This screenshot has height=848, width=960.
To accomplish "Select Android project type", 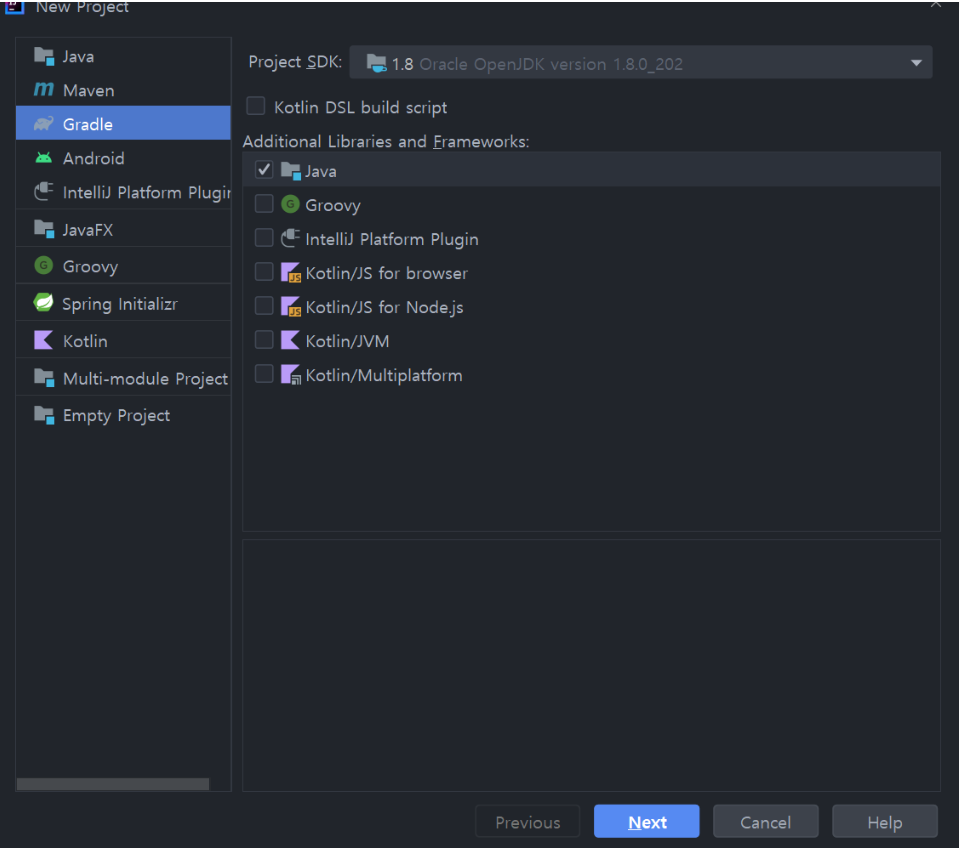I will (124, 158).
